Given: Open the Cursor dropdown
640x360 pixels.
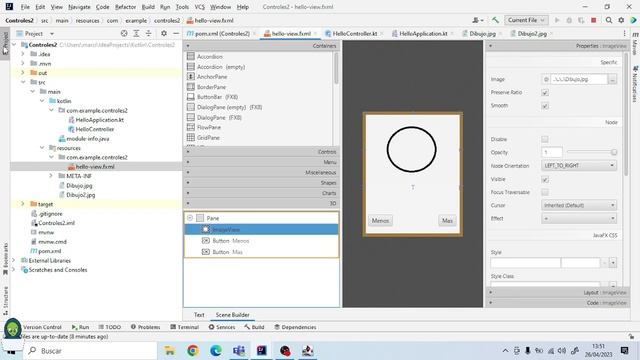Looking at the screenshot, I should [x=579, y=205].
